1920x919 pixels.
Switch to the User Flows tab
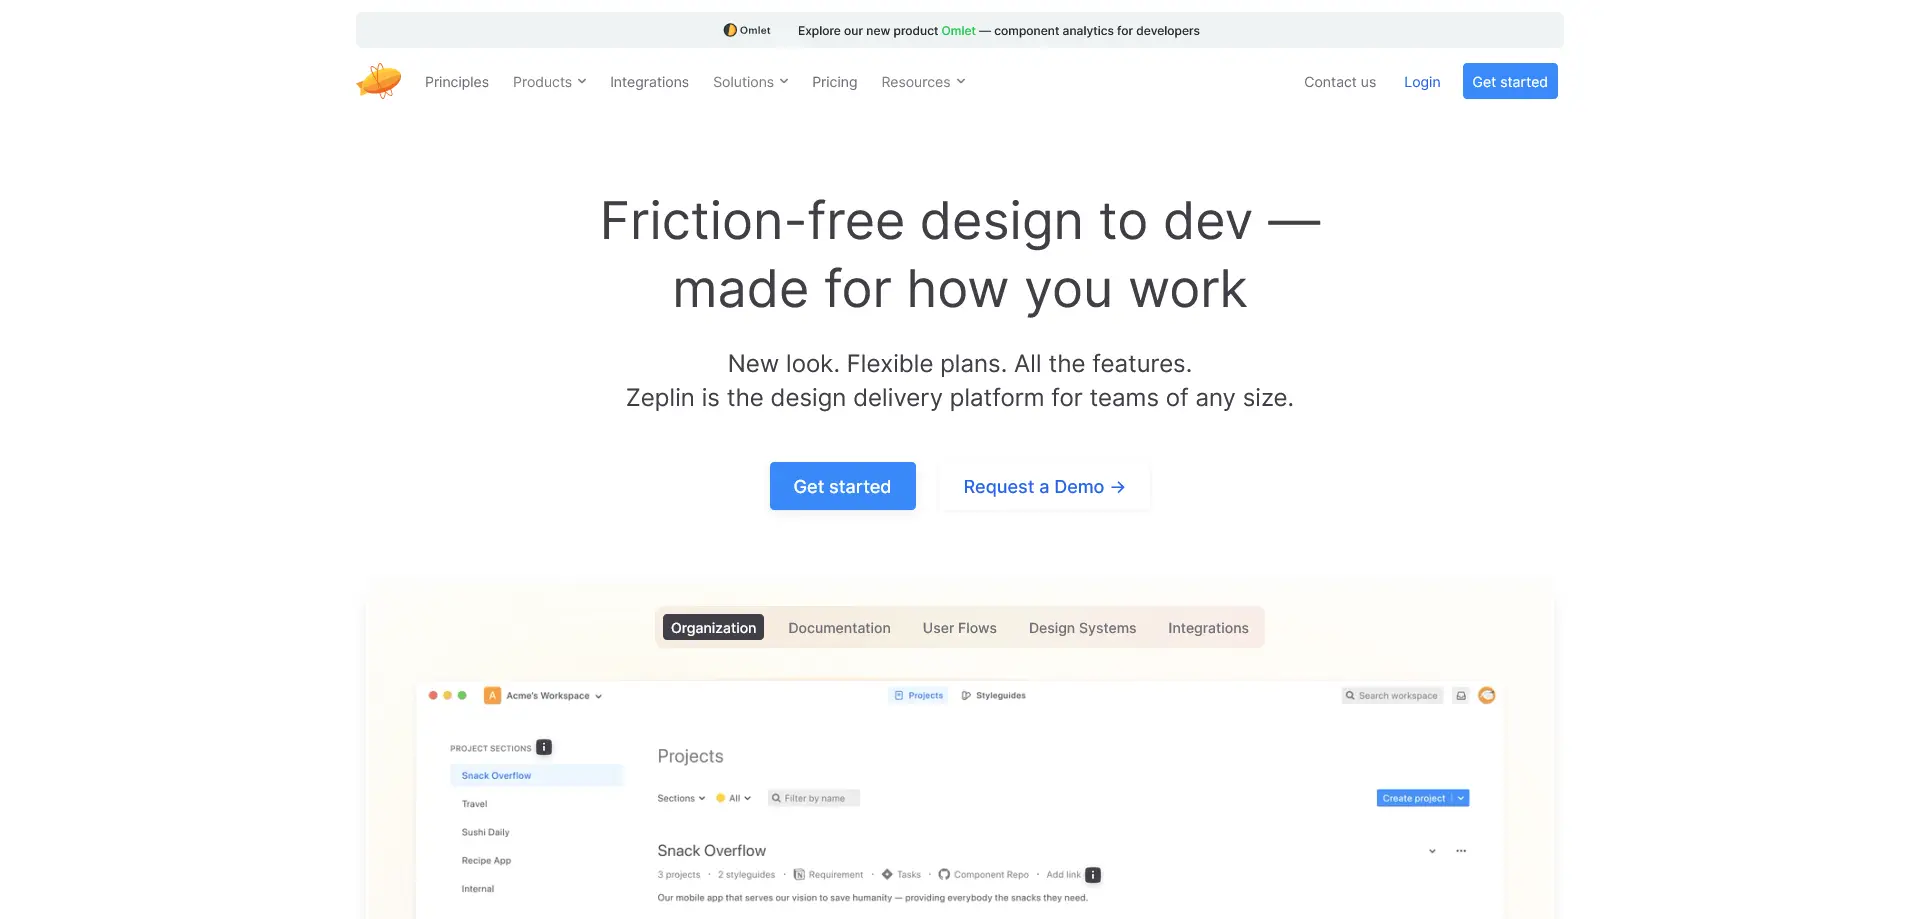click(959, 627)
